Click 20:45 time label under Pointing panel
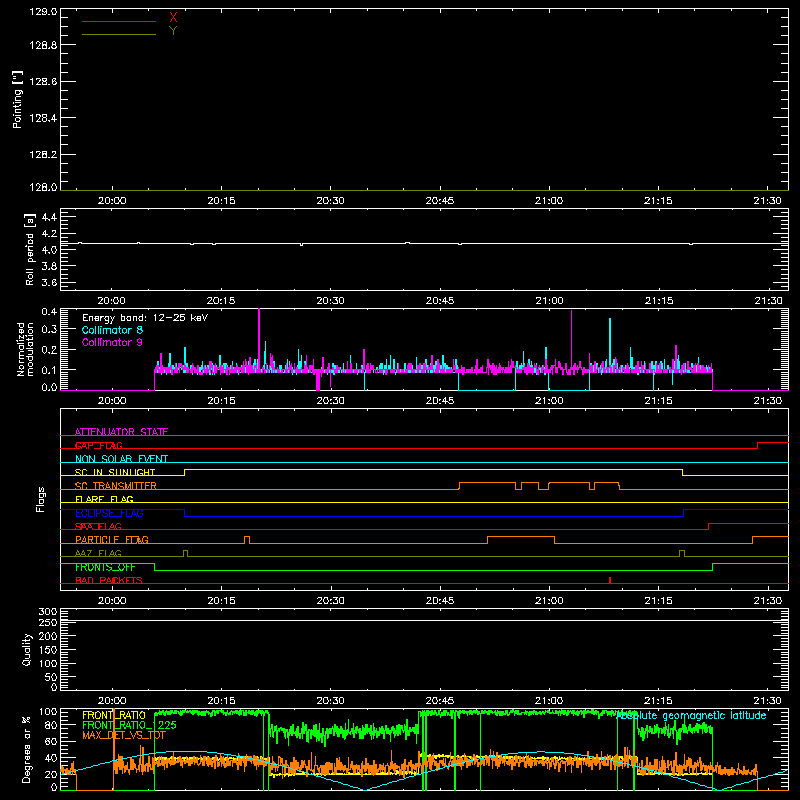 coord(440,201)
